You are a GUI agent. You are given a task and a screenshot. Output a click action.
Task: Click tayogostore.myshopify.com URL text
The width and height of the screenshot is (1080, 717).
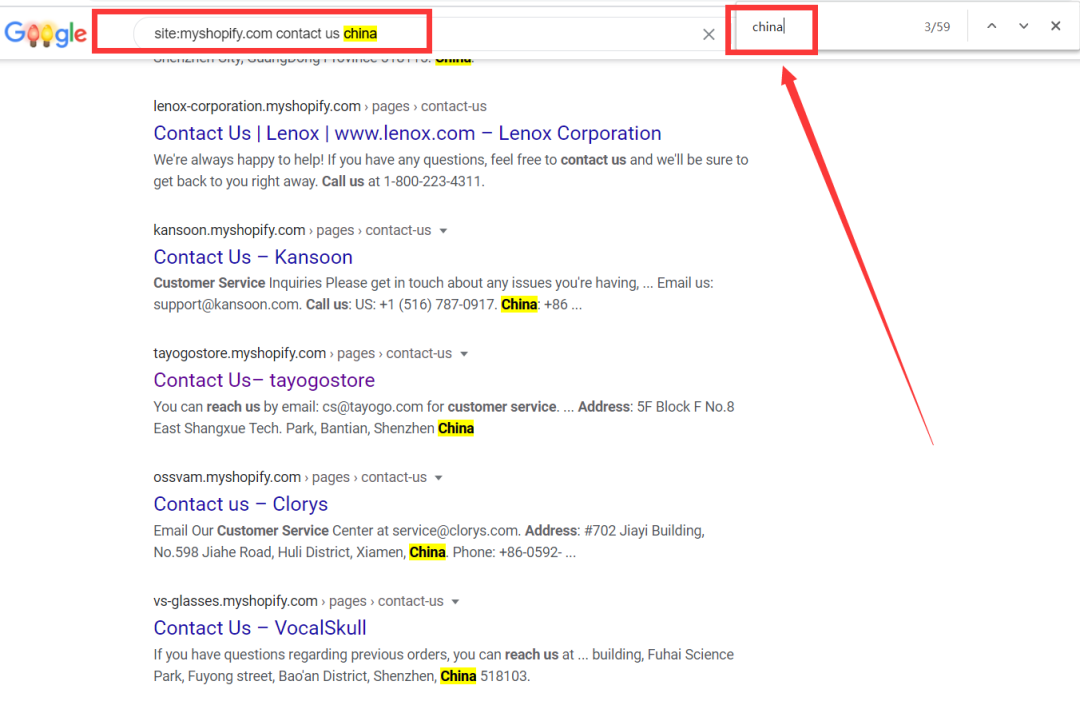coord(240,353)
